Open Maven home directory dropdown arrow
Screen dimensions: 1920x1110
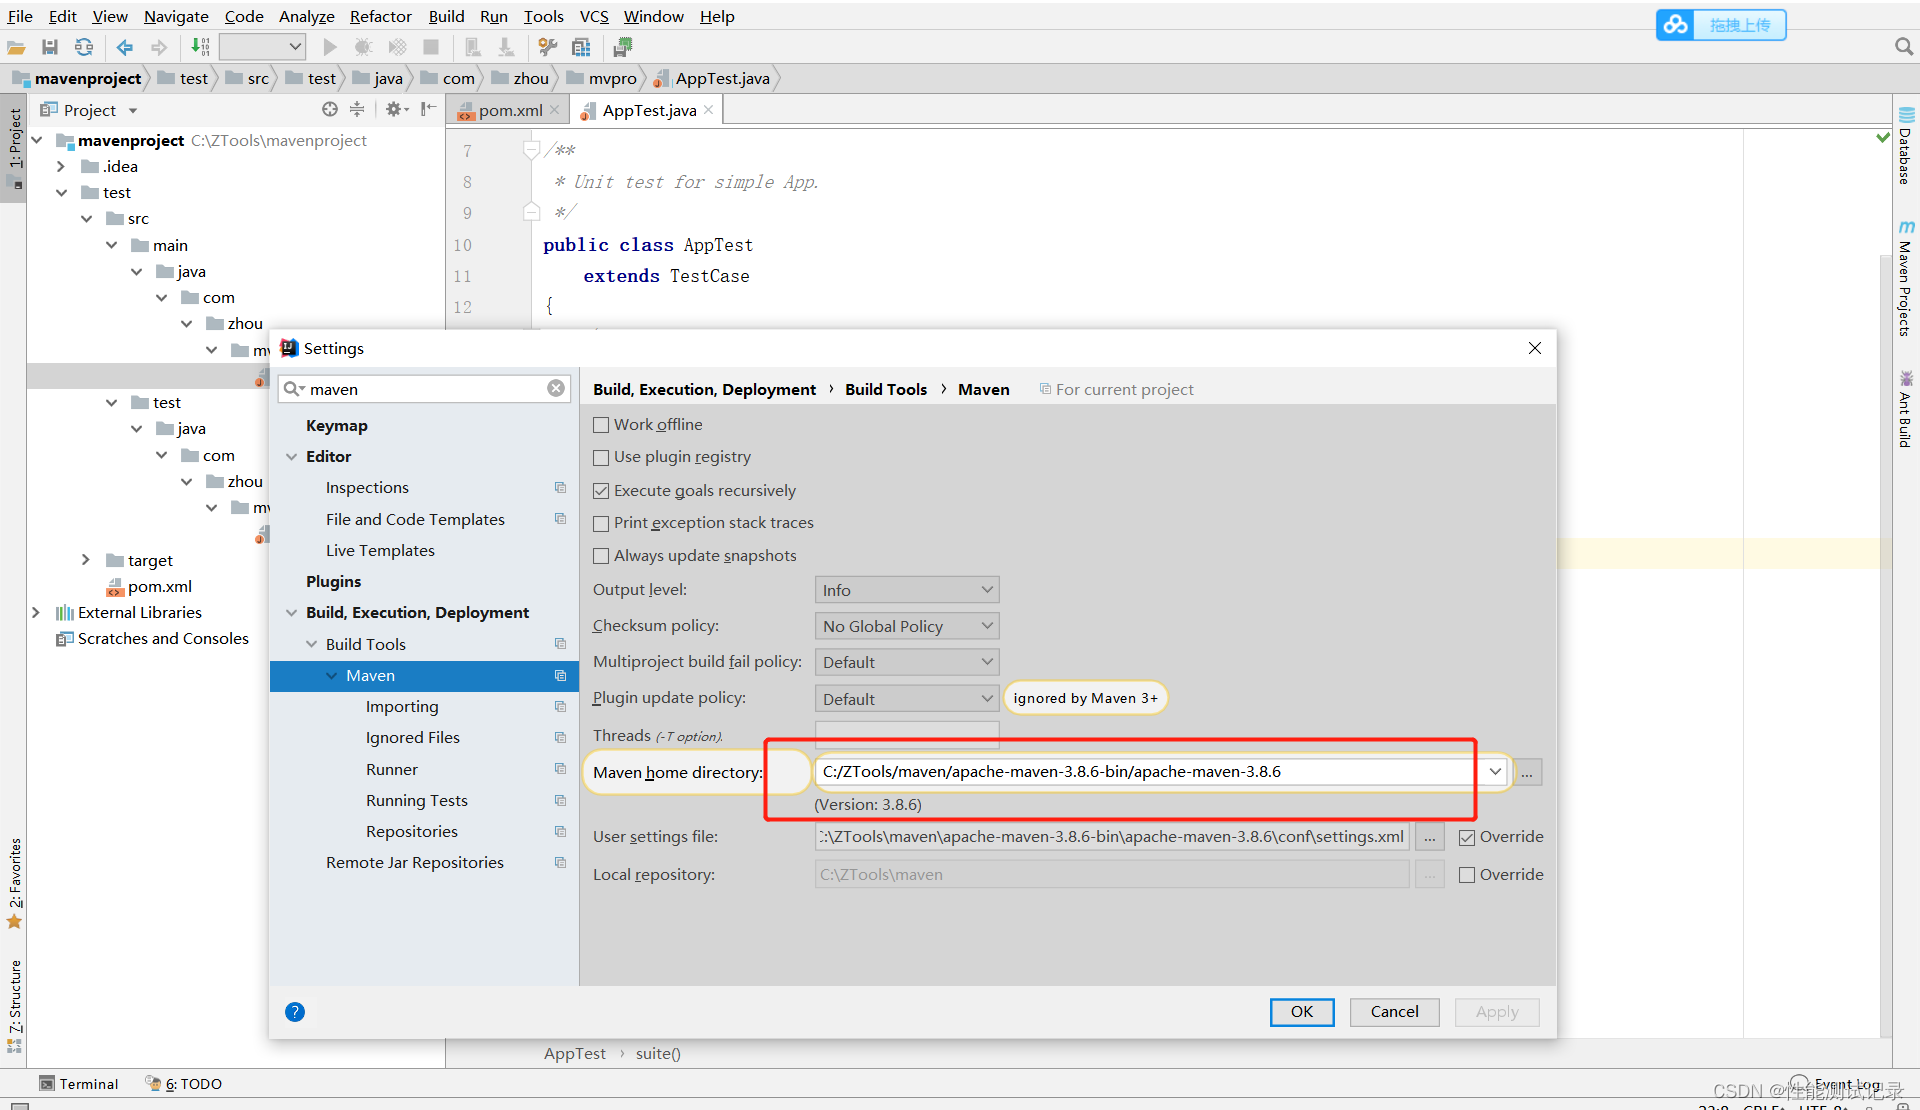pos(1495,772)
